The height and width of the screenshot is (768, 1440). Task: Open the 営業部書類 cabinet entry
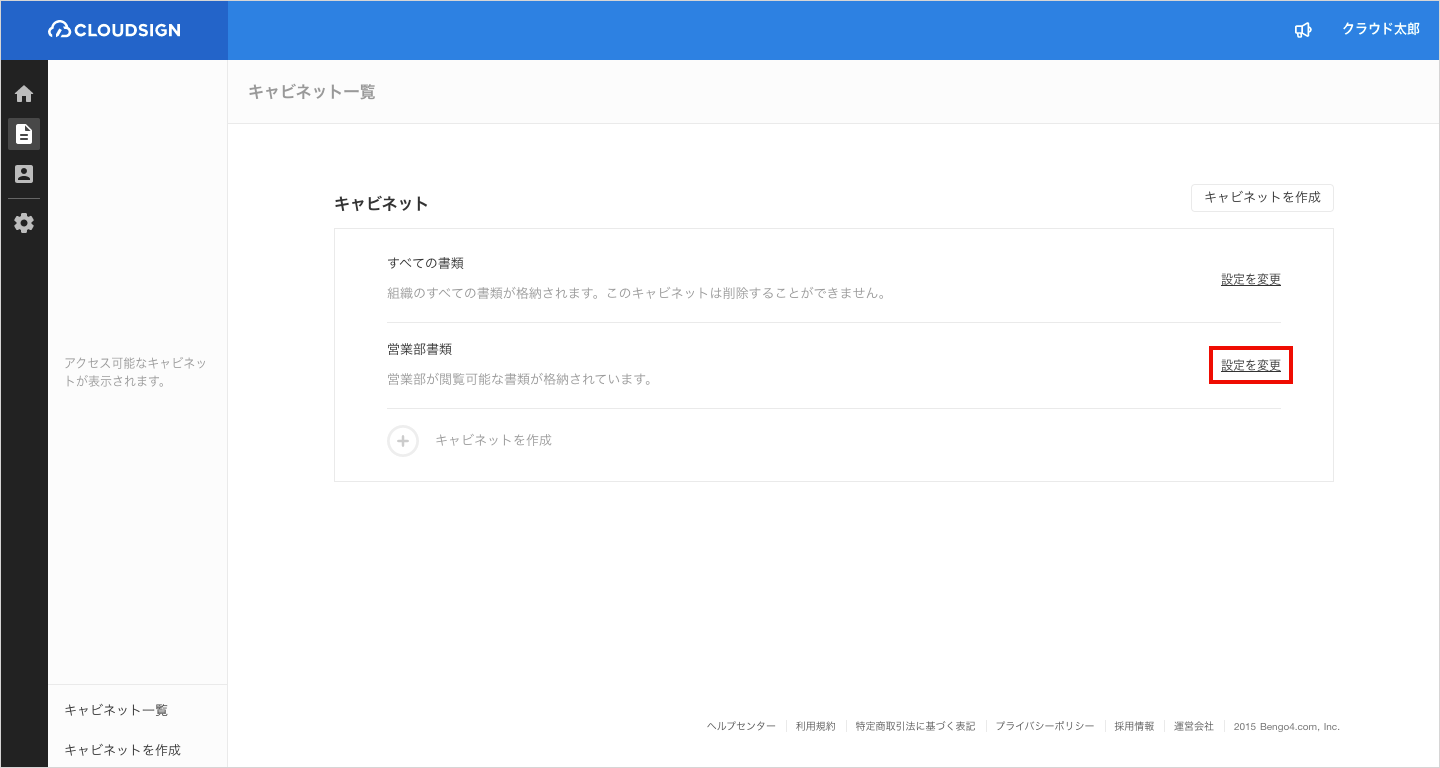tap(420, 350)
